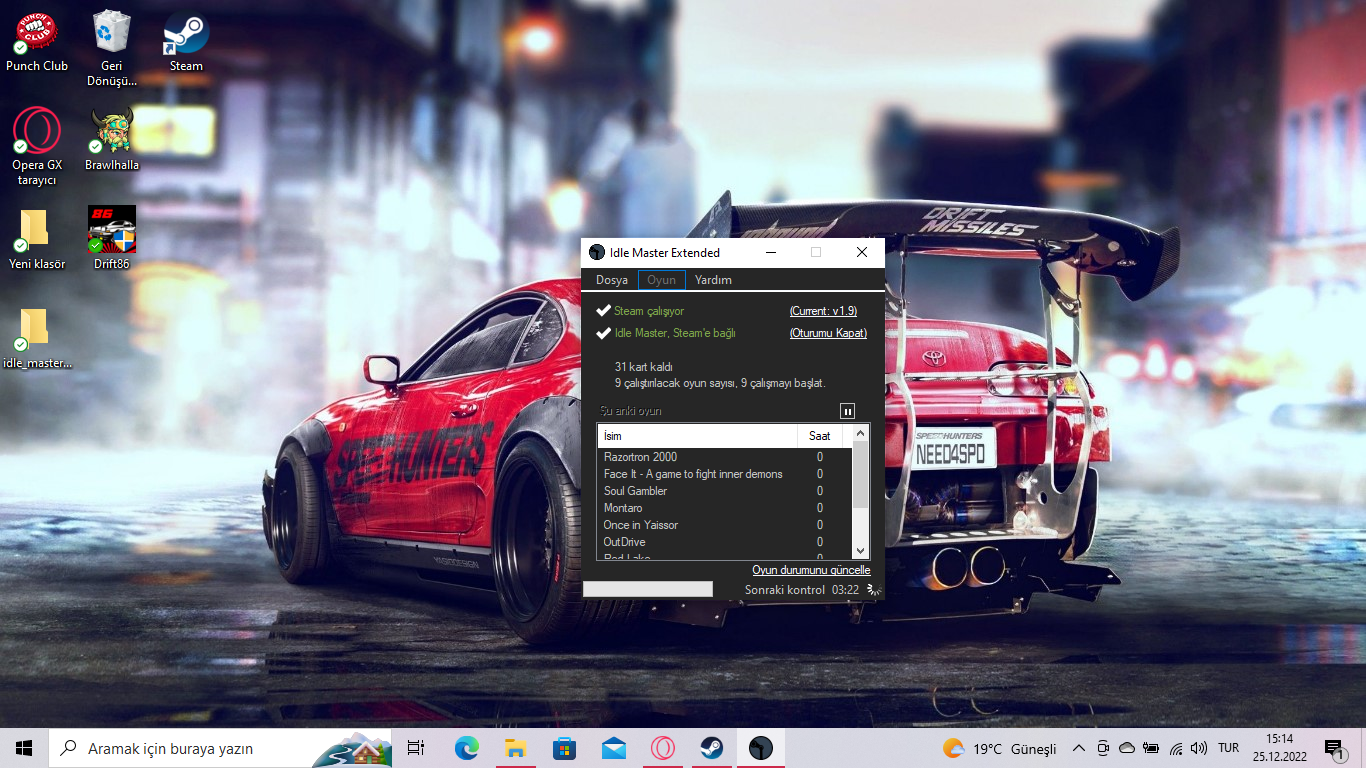Image resolution: width=1366 pixels, height=768 pixels.
Task: Open the Windows Start menu
Action: (24, 748)
